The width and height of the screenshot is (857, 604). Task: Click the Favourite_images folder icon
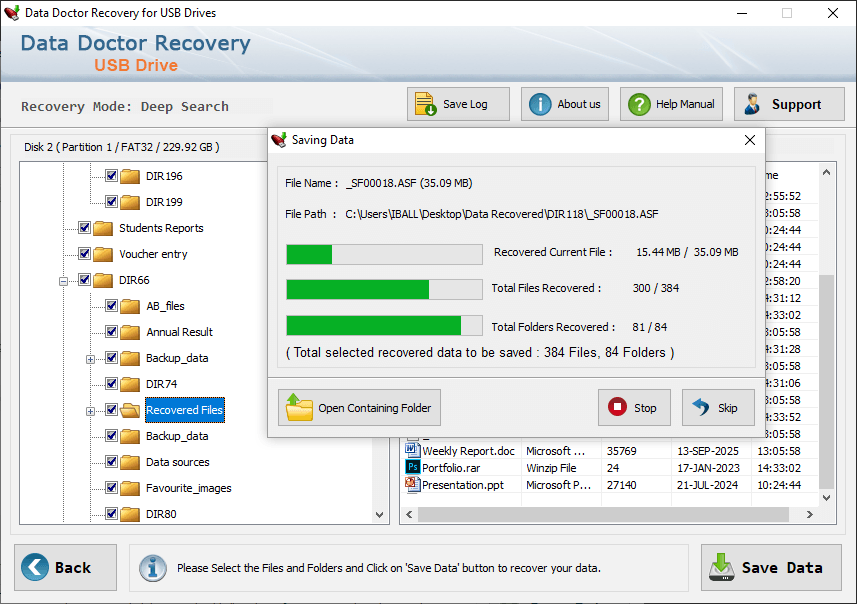130,488
